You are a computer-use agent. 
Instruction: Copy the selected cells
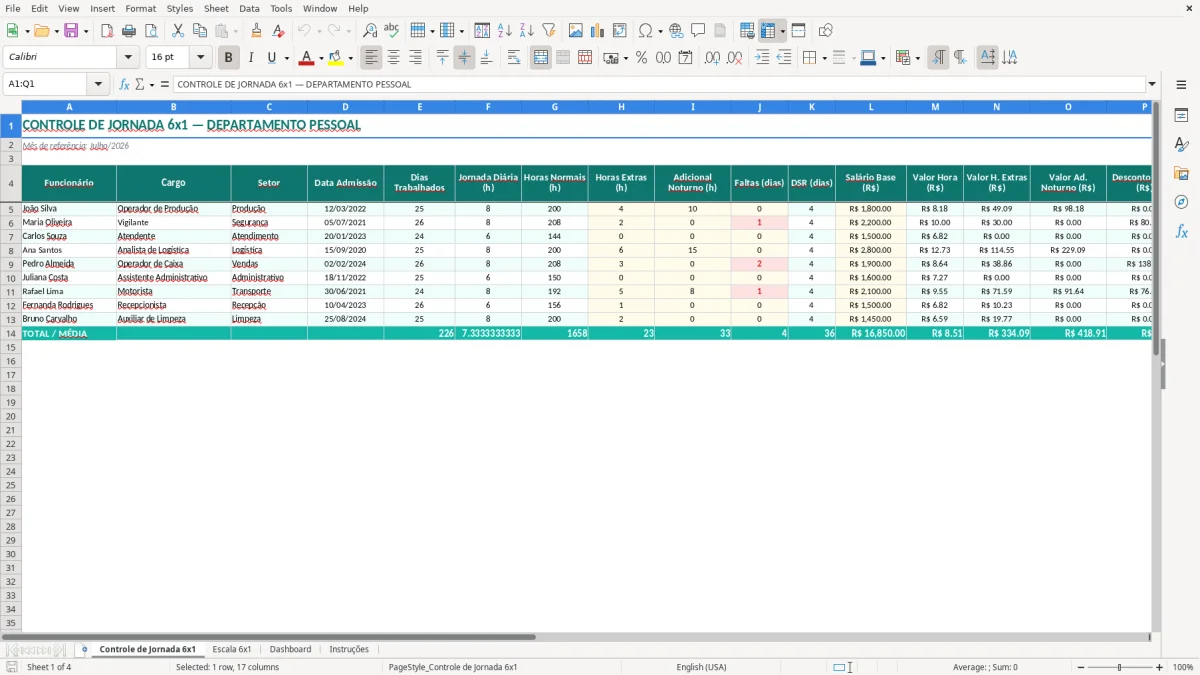click(200, 31)
